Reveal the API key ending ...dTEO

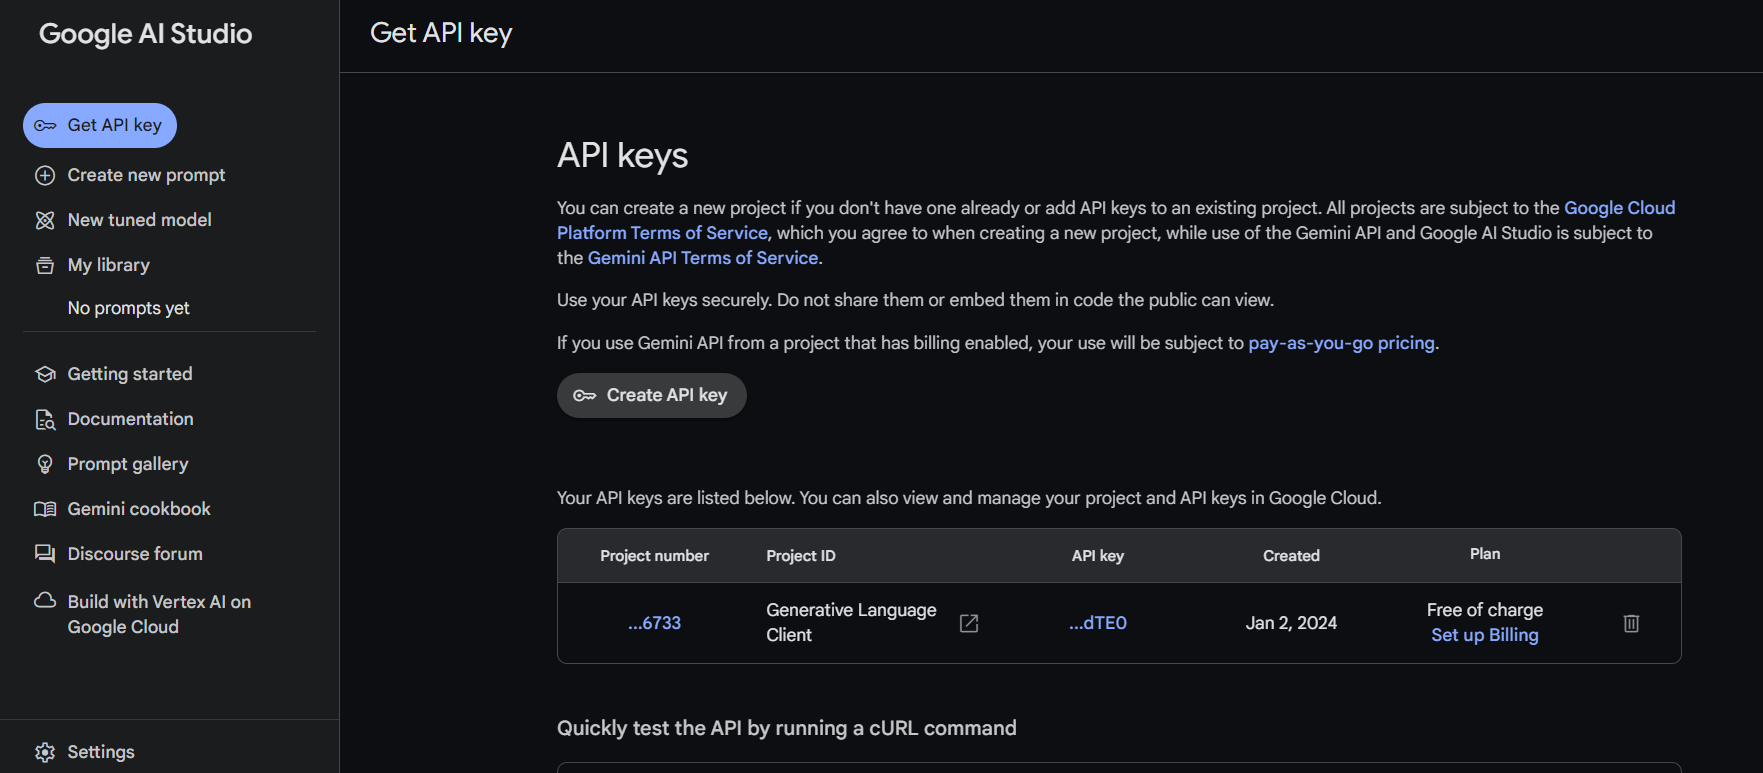1098,623
